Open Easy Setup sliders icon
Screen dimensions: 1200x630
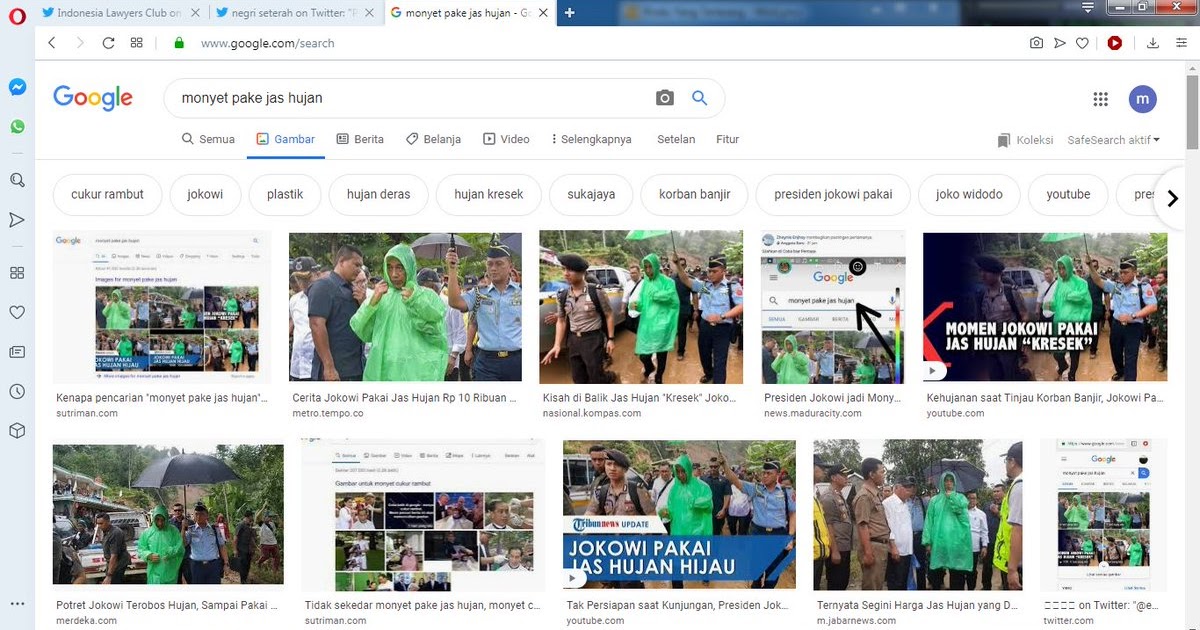click(1181, 43)
